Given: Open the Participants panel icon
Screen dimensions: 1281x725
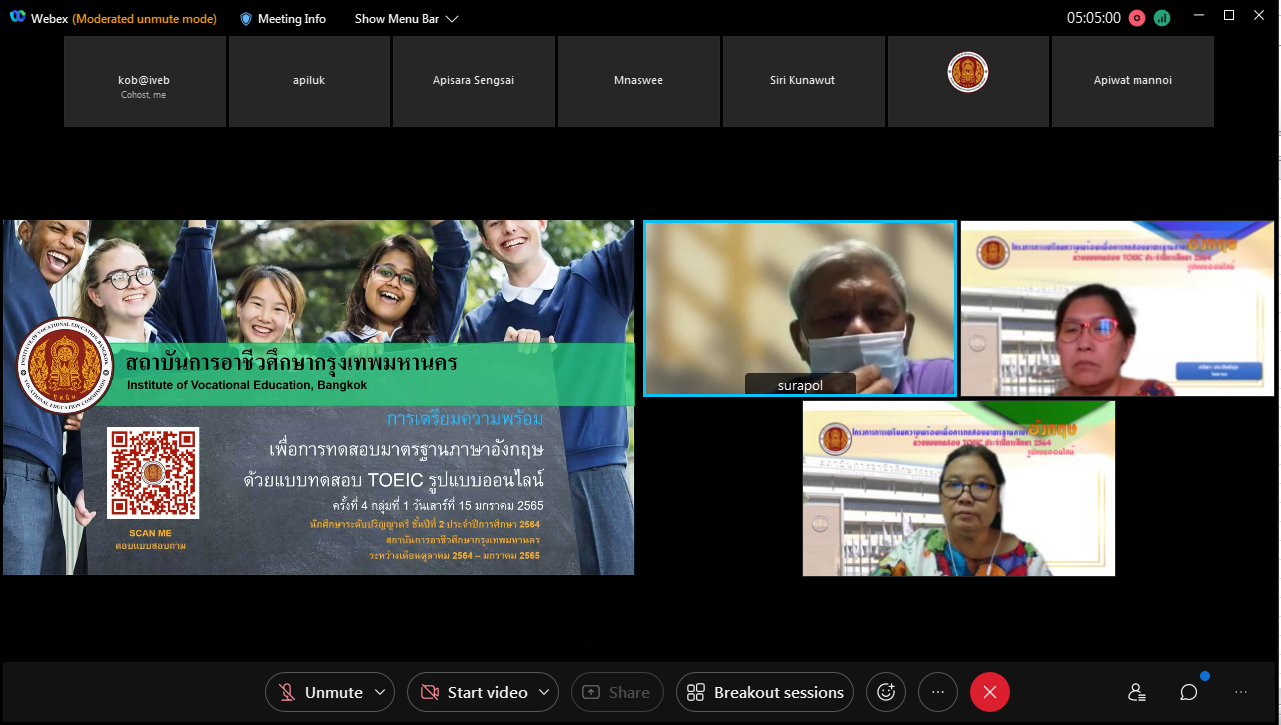Looking at the screenshot, I should click(x=1136, y=692).
